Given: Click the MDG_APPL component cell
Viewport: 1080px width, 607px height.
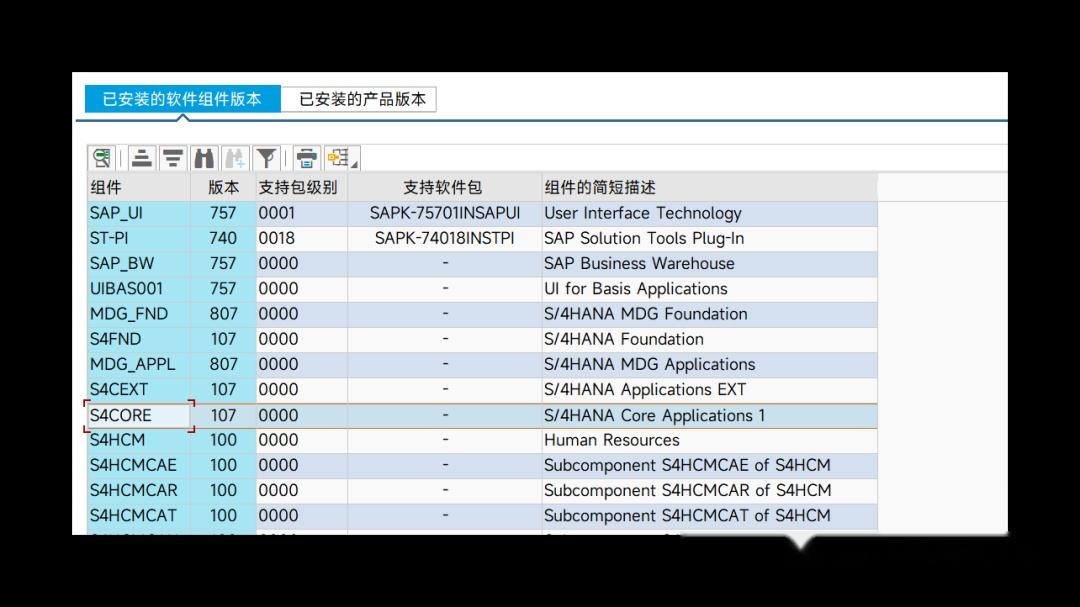Looking at the screenshot, I should [x=138, y=364].
